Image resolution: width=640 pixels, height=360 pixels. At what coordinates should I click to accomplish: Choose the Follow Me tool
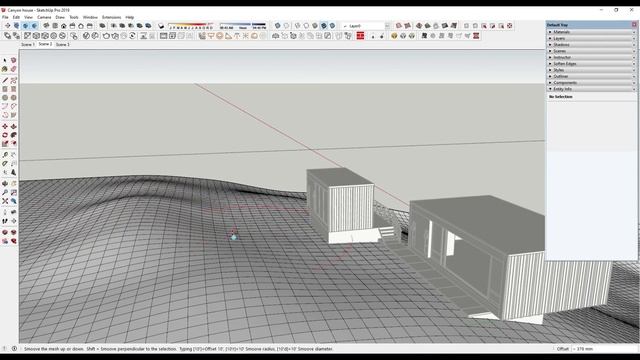pos(13,135)
